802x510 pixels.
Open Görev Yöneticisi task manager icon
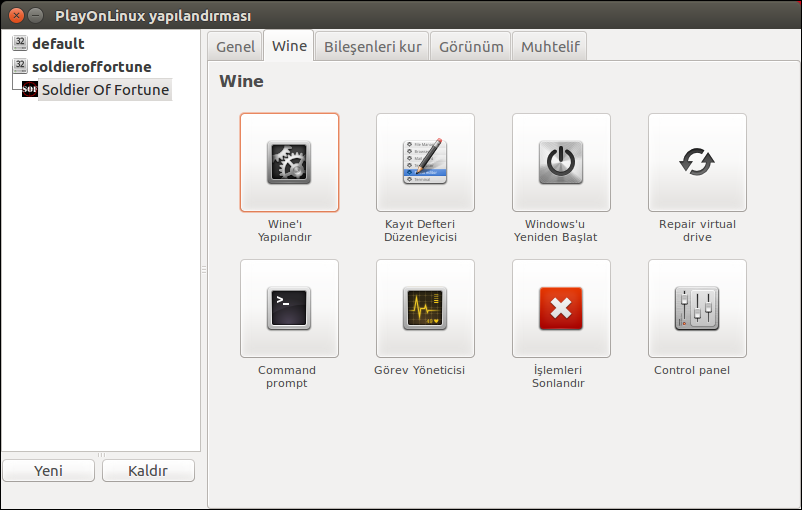pyautogui.click(x=425, y=308)
